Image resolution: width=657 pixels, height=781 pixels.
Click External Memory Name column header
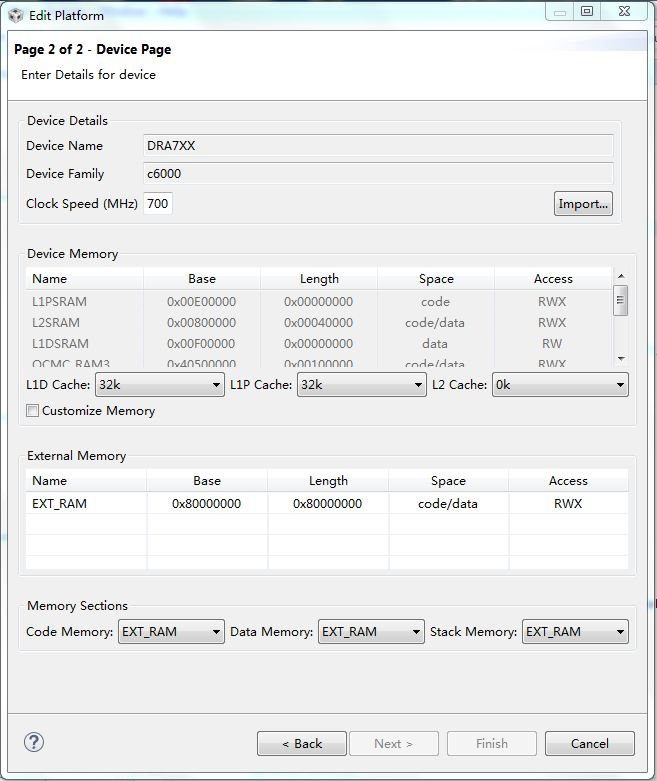tap(86, 480)
